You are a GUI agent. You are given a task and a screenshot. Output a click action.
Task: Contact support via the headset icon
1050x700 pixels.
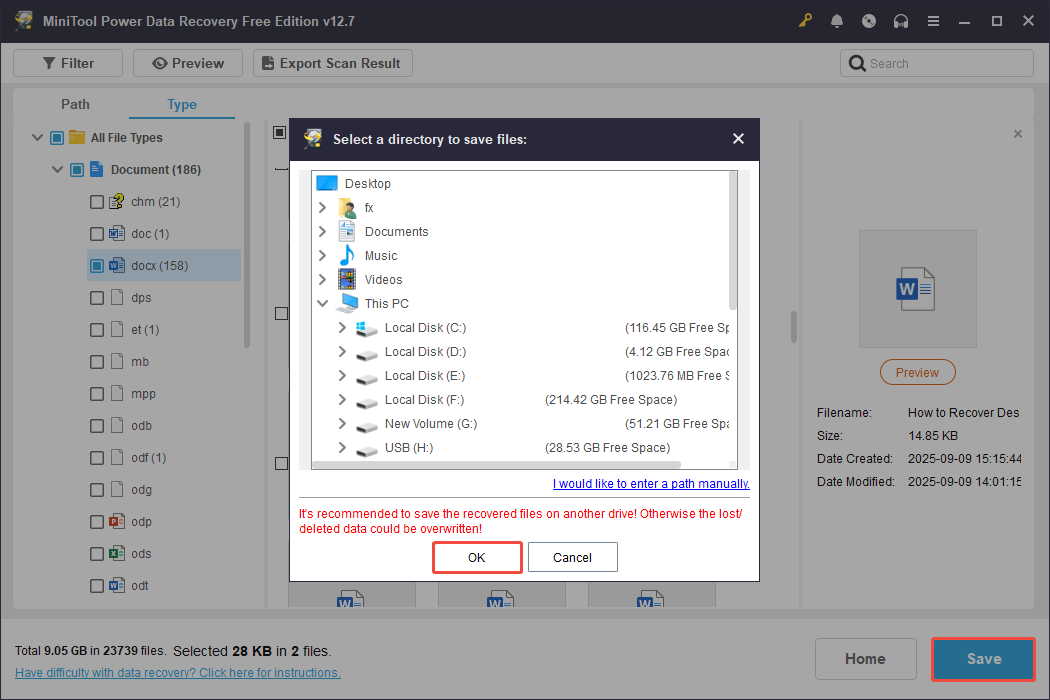tap(901, 20)
